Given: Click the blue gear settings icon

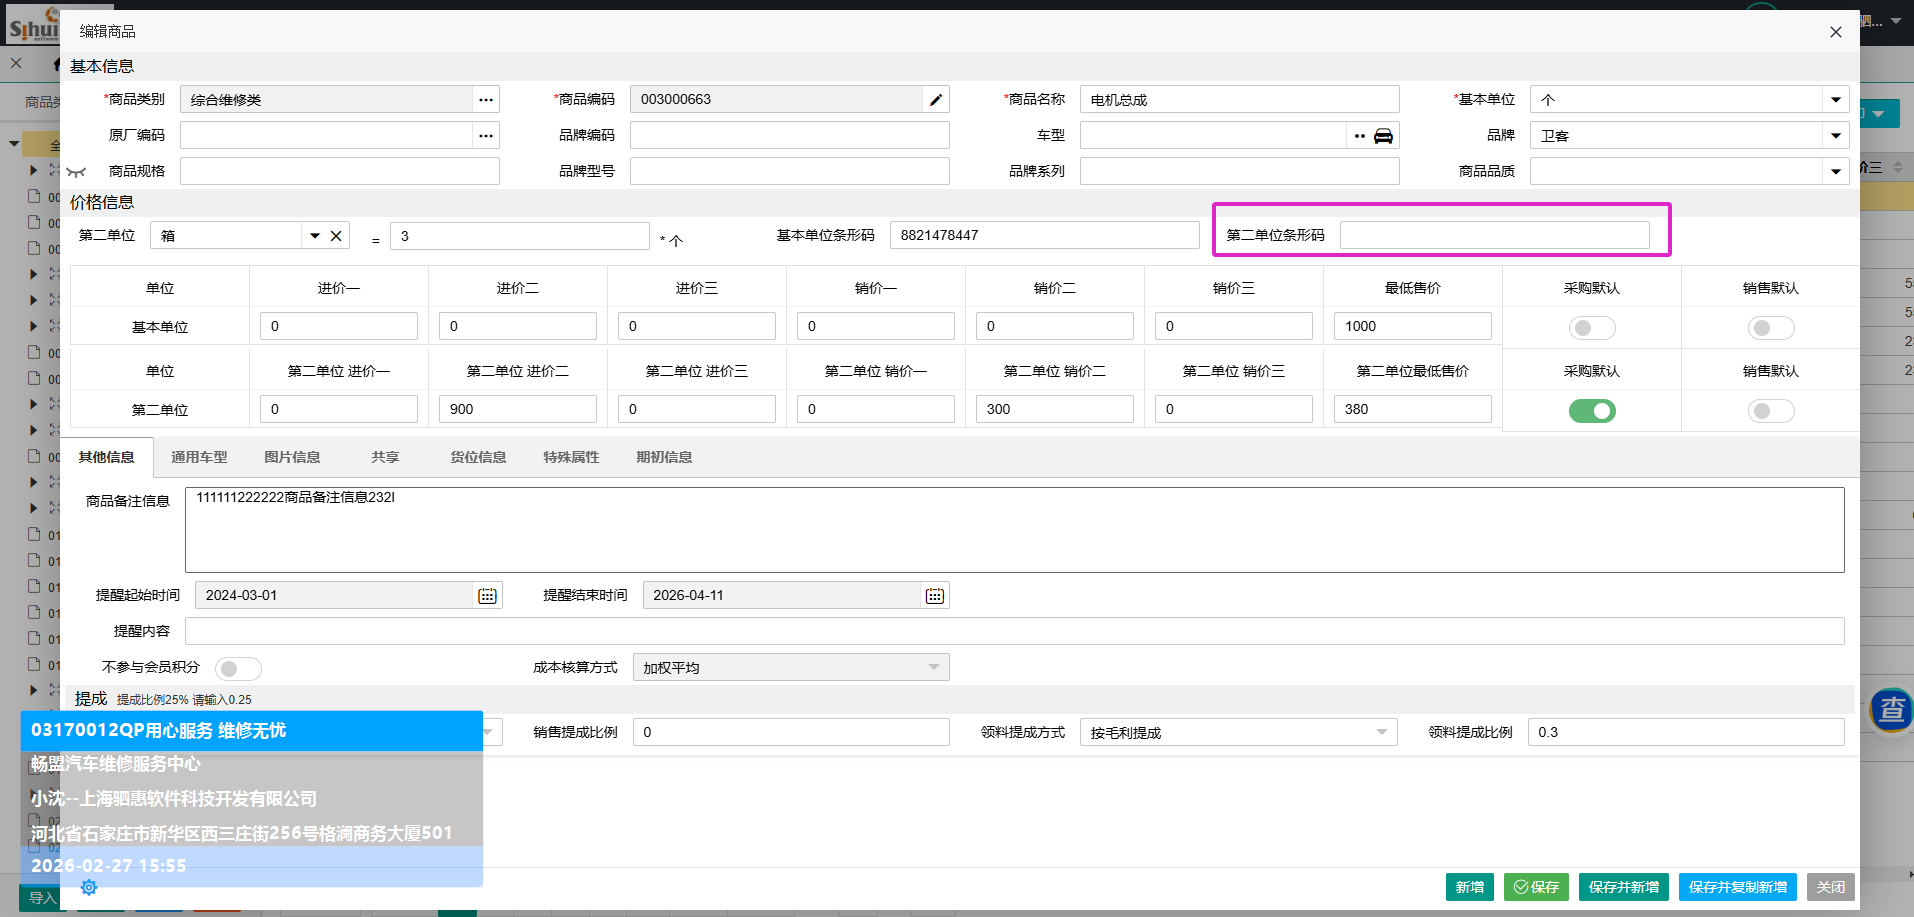Looking at the screenshot, I should click(x=89, y=887).
